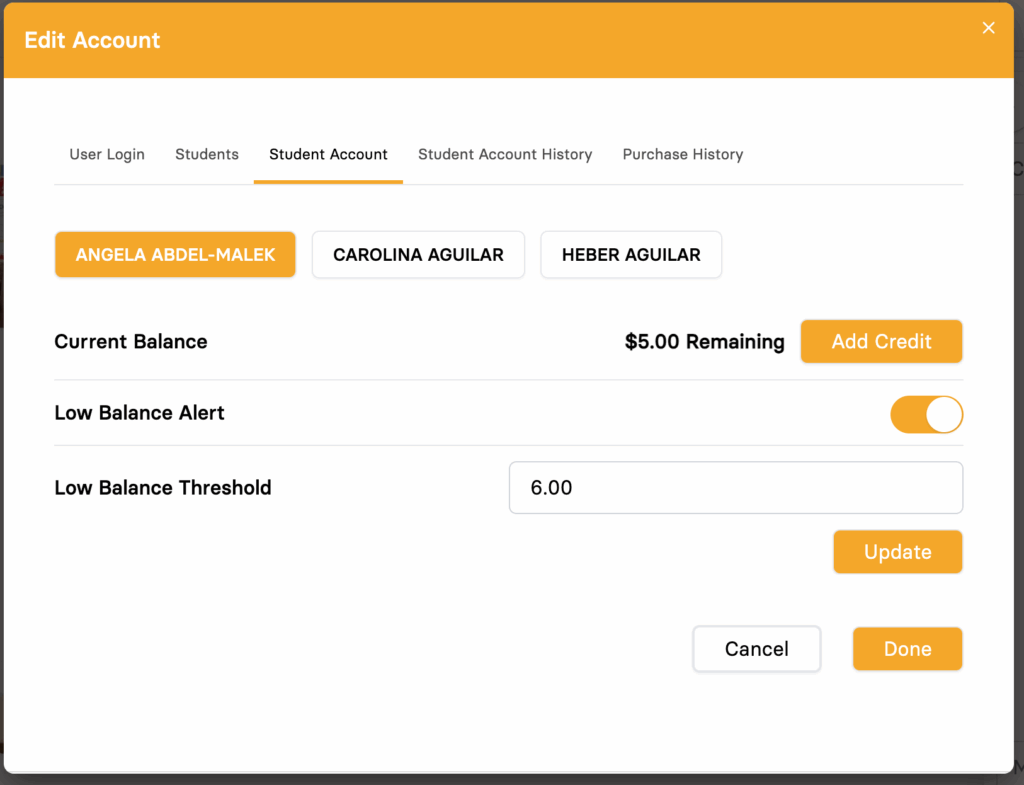Close the Edit Account dialog with X
The image size is (1024, 785).
click(988, 28)
